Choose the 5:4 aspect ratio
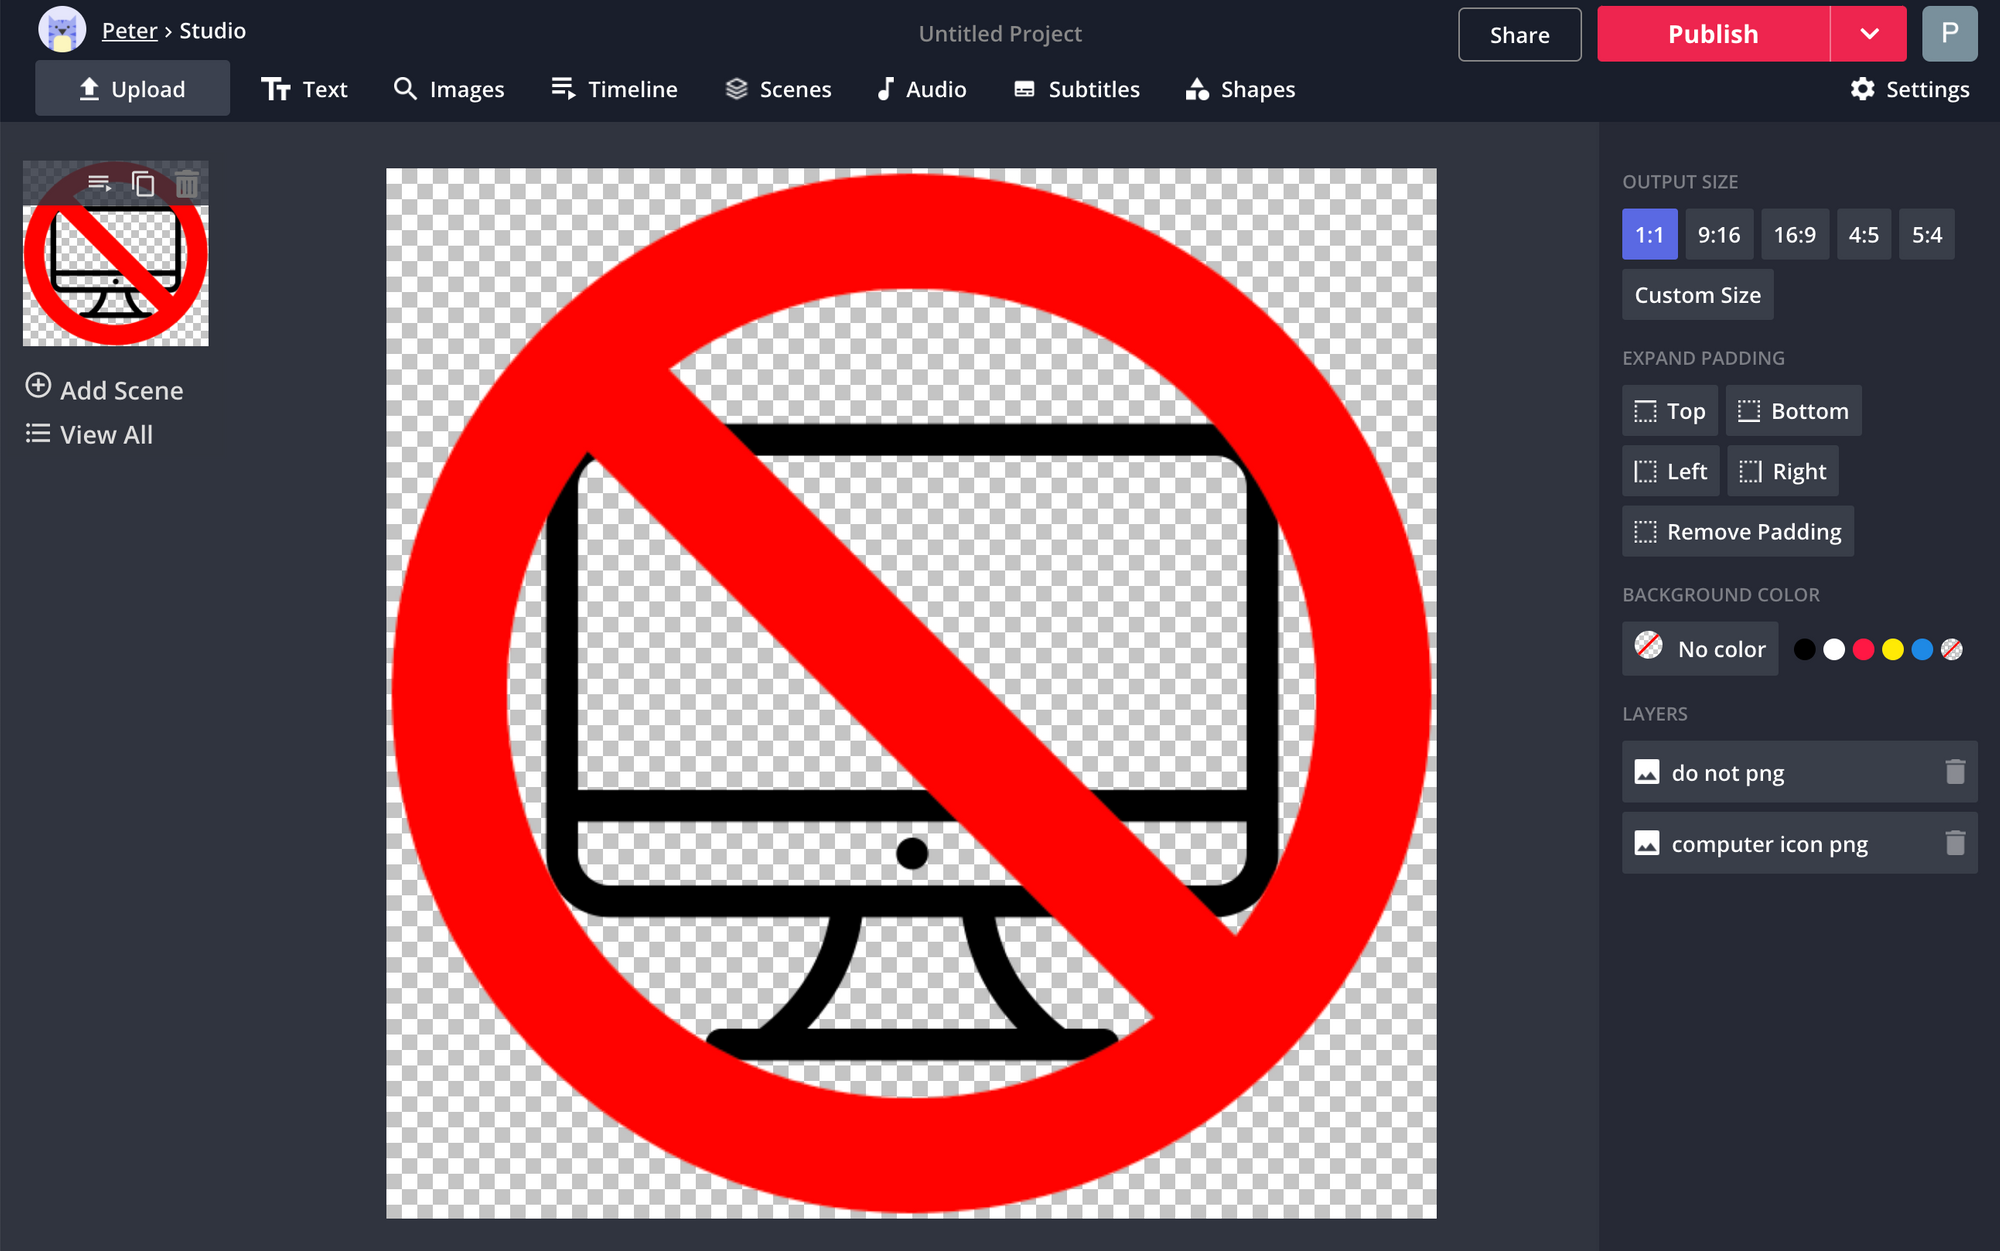Image resolution: width=2000 pixels, height=1251 pixels. tap(1926, 235)
